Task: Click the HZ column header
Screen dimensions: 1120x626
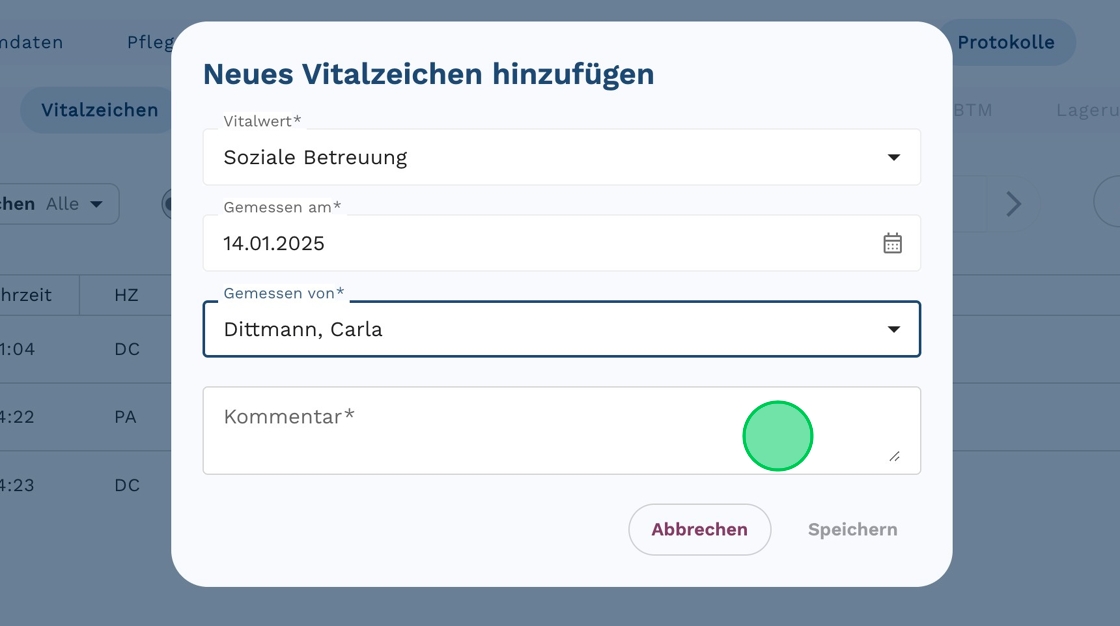Action: tap(126, 295)
